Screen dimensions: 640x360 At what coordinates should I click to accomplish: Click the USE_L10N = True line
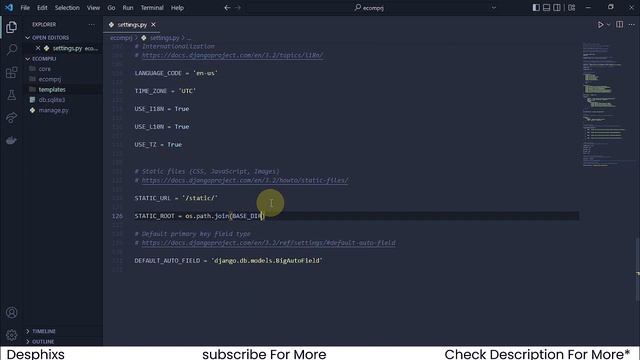(162, 127)
